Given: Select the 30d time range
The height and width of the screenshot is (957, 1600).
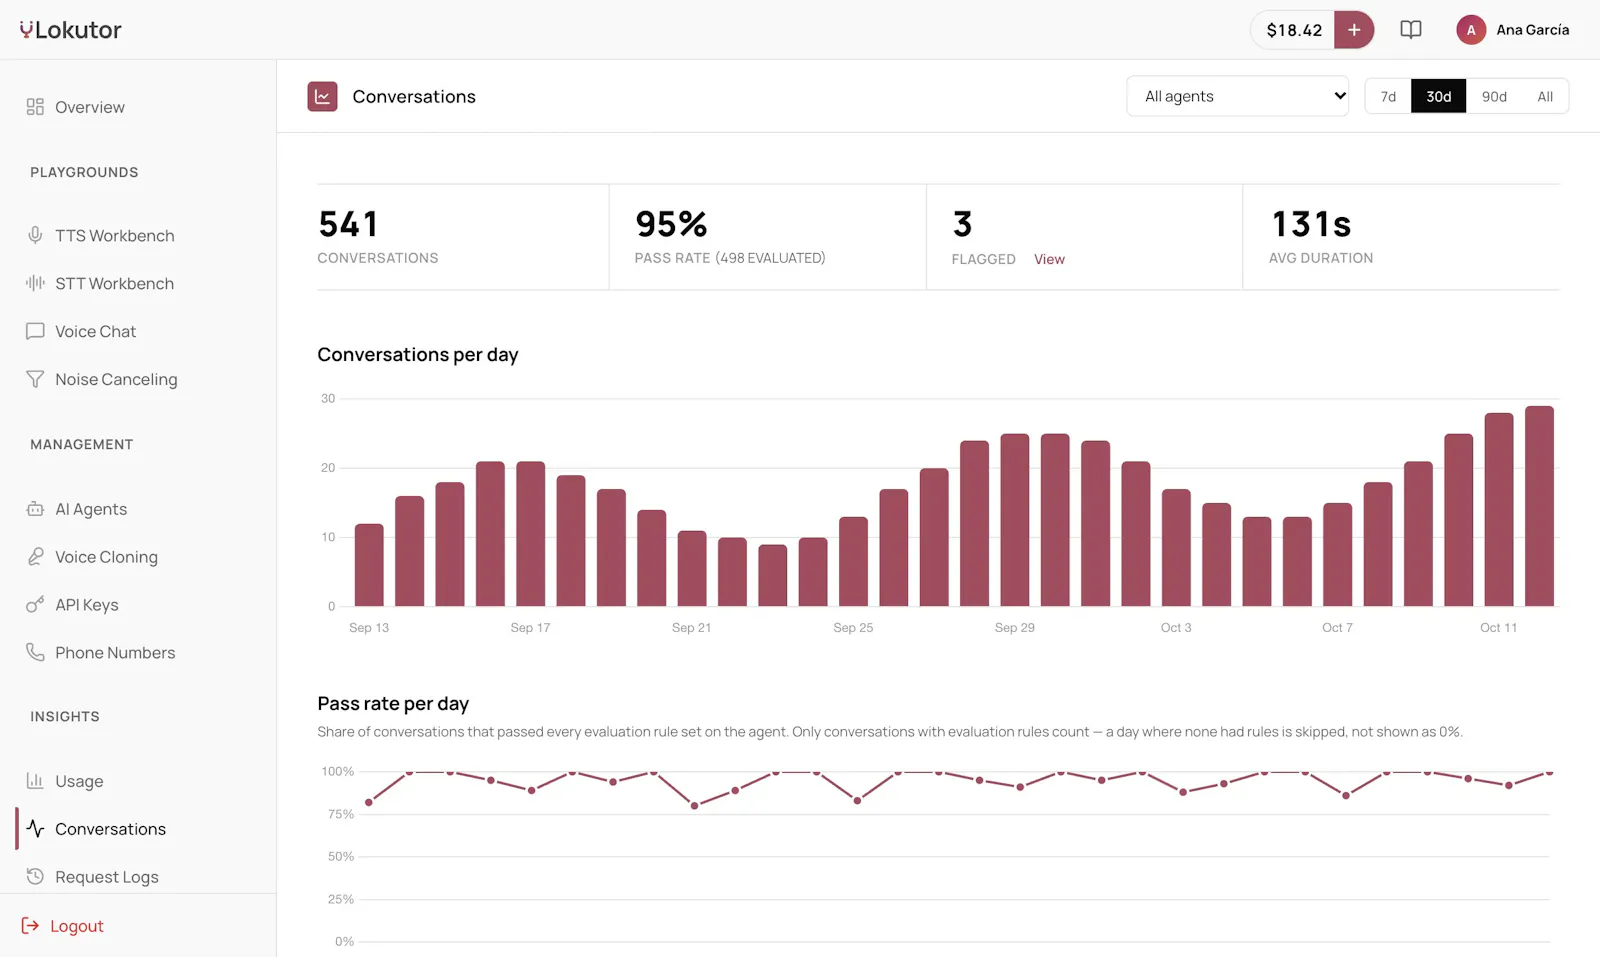Looking at the screenshot, I should click(x=1439, y=96).
